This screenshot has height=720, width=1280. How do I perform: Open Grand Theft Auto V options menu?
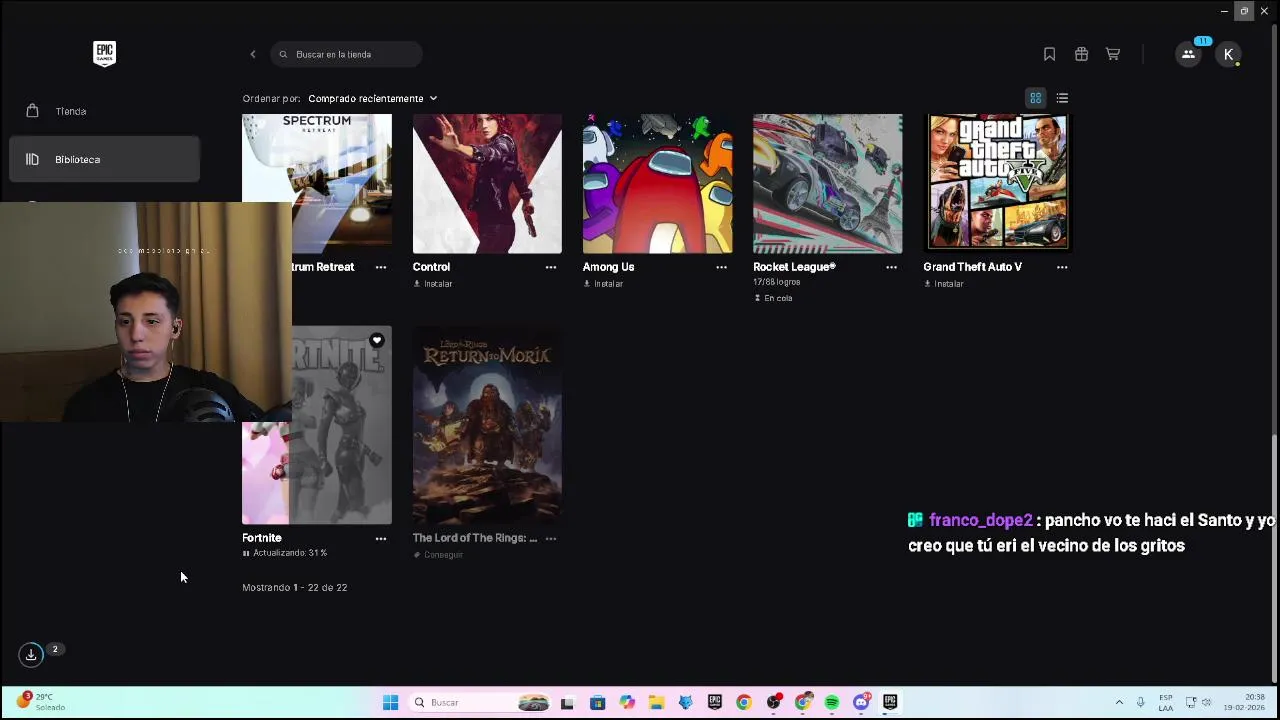click(x=1062, y=267)
